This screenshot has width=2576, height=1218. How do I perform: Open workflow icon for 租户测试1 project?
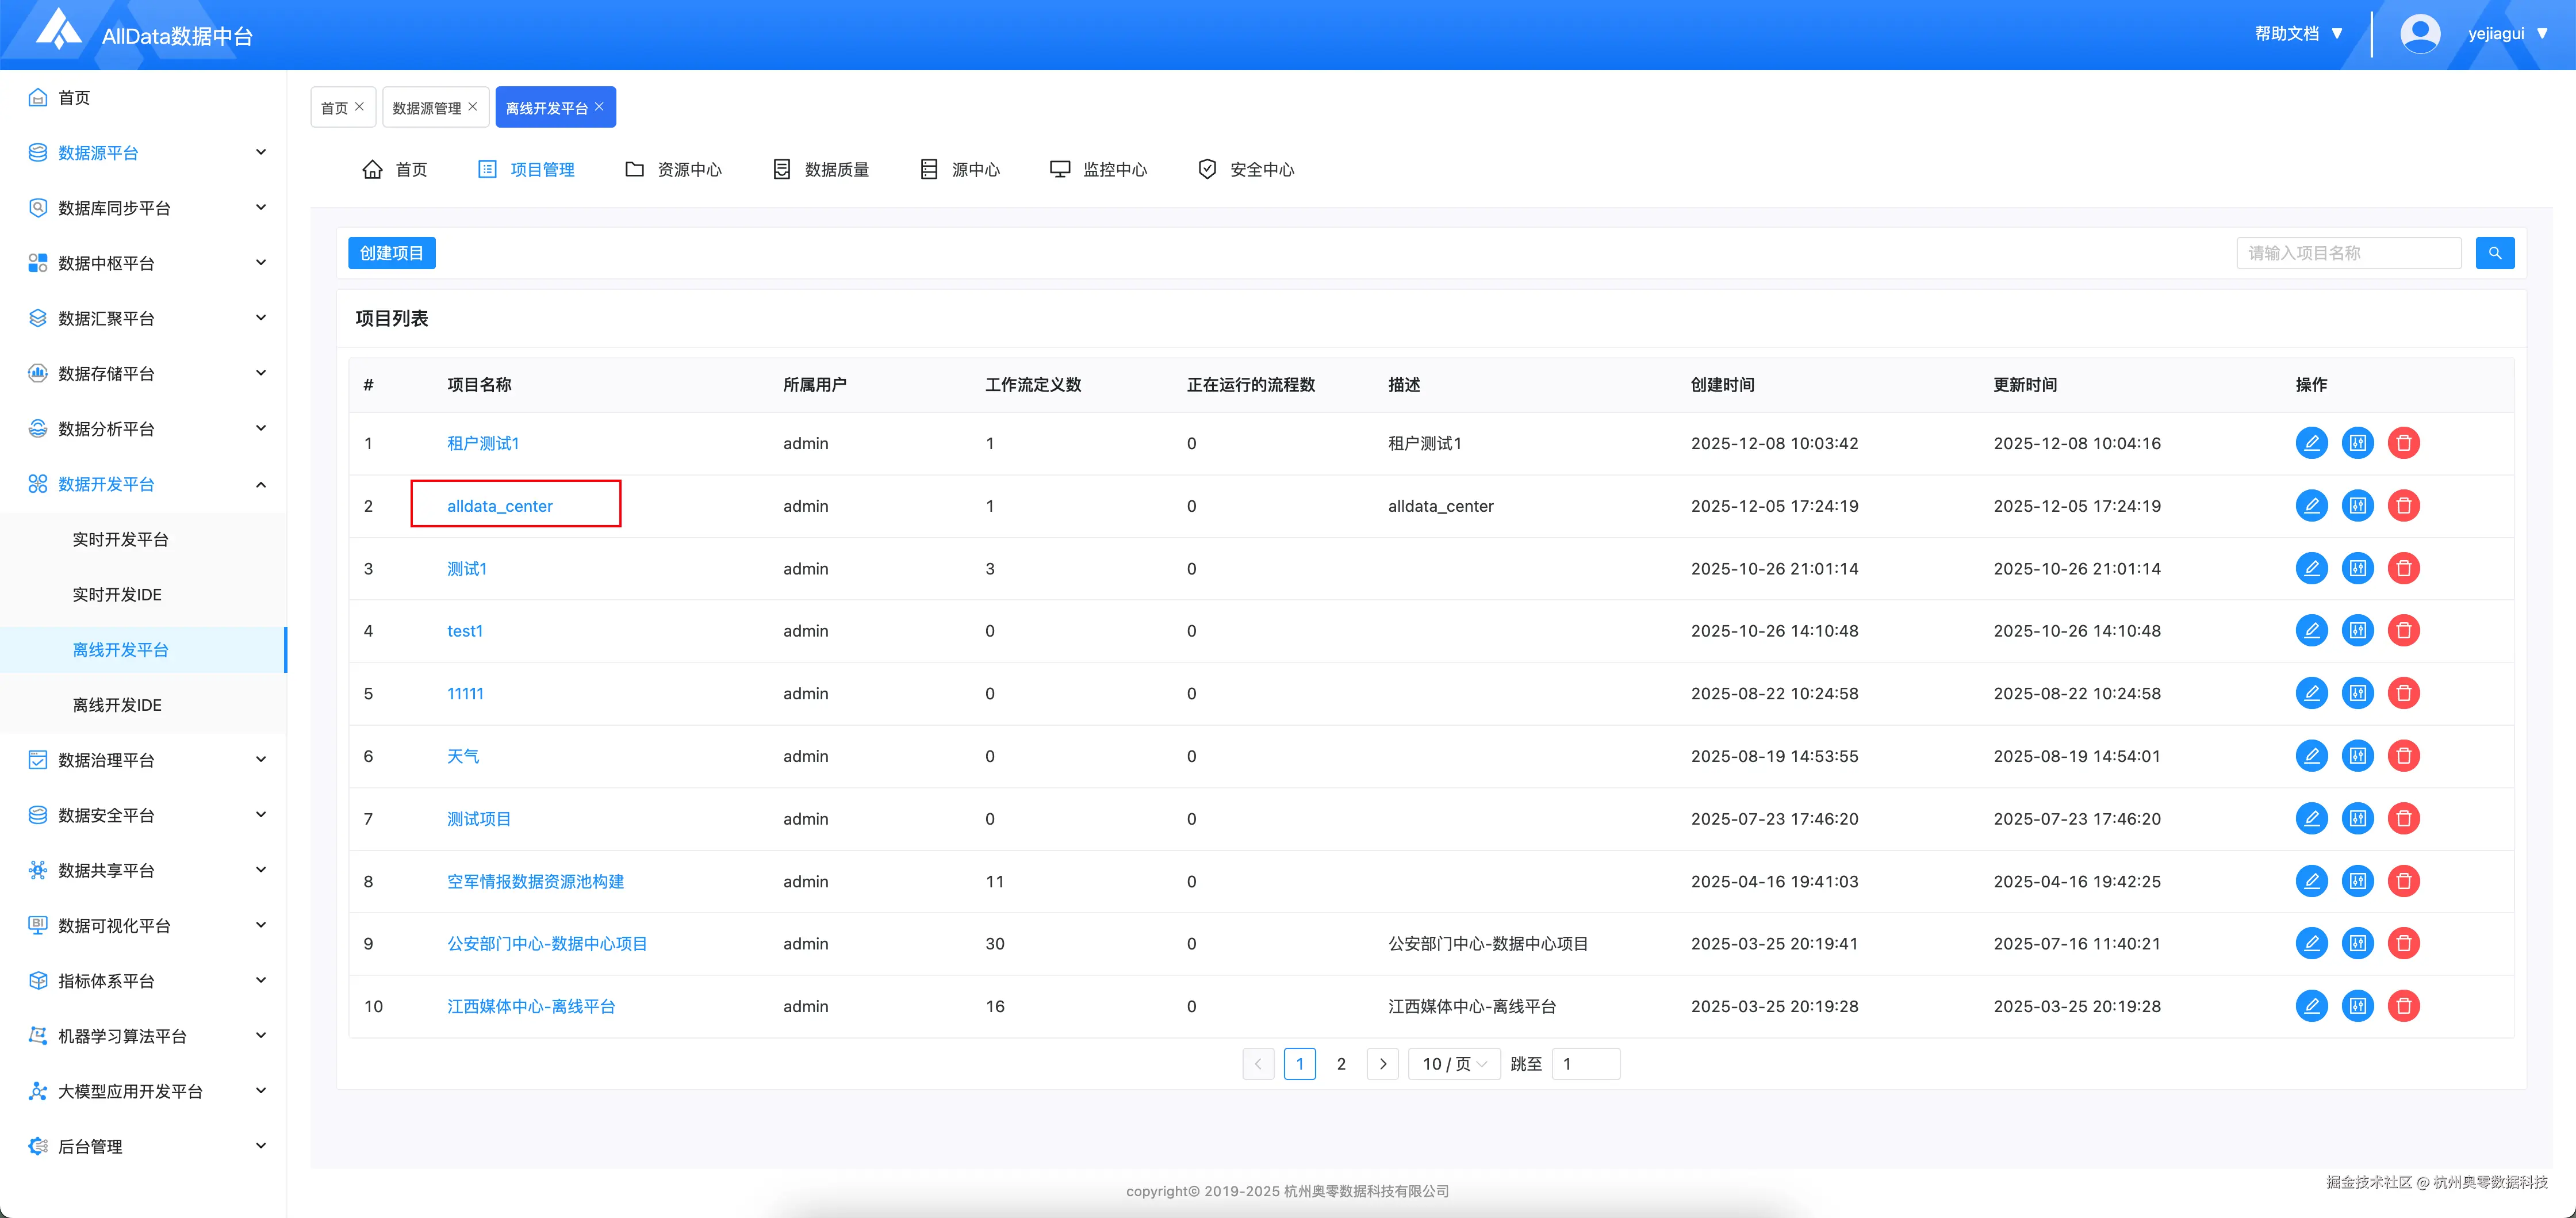(x=2358, y=443)
